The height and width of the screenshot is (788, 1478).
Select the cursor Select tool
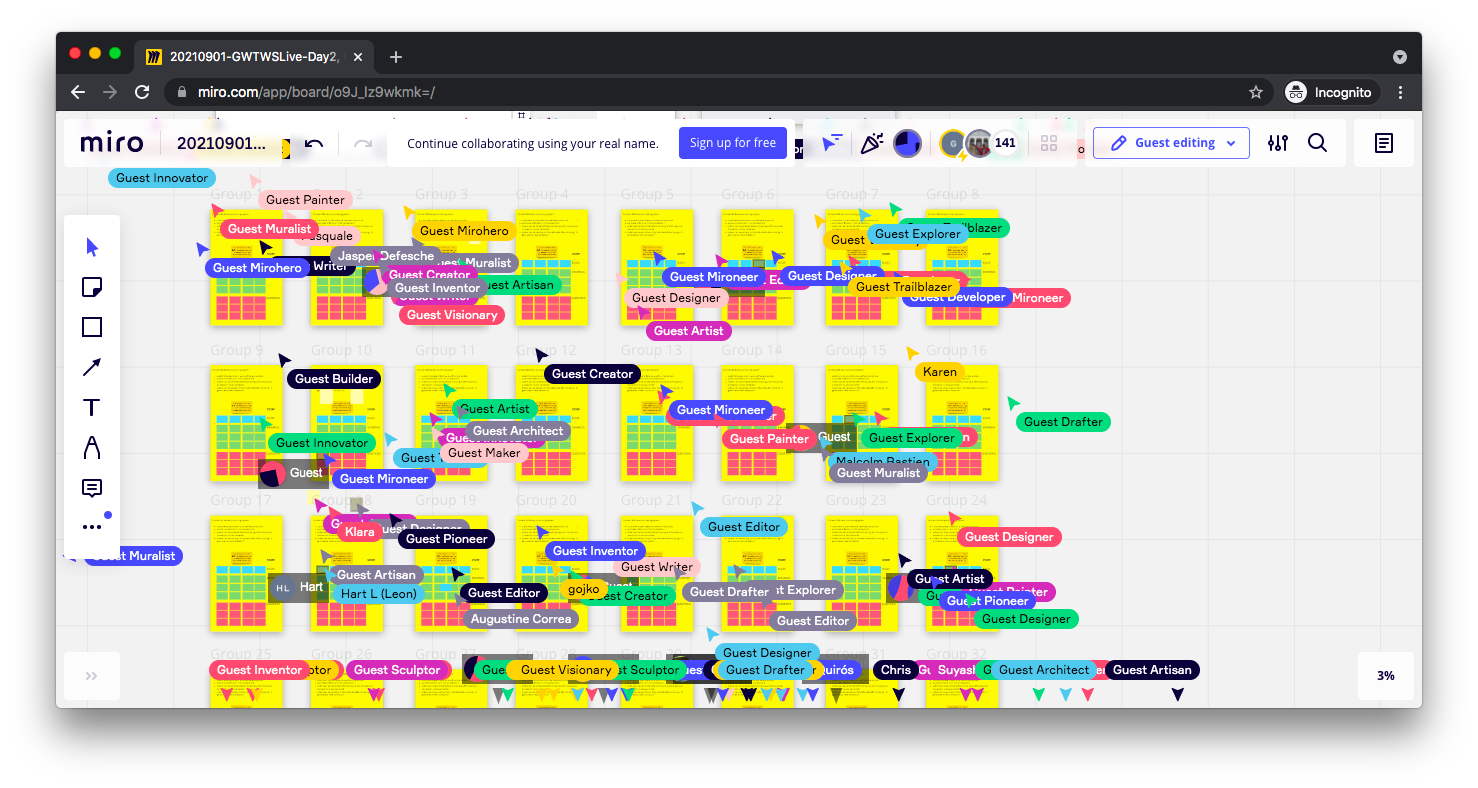coord(92,248)
